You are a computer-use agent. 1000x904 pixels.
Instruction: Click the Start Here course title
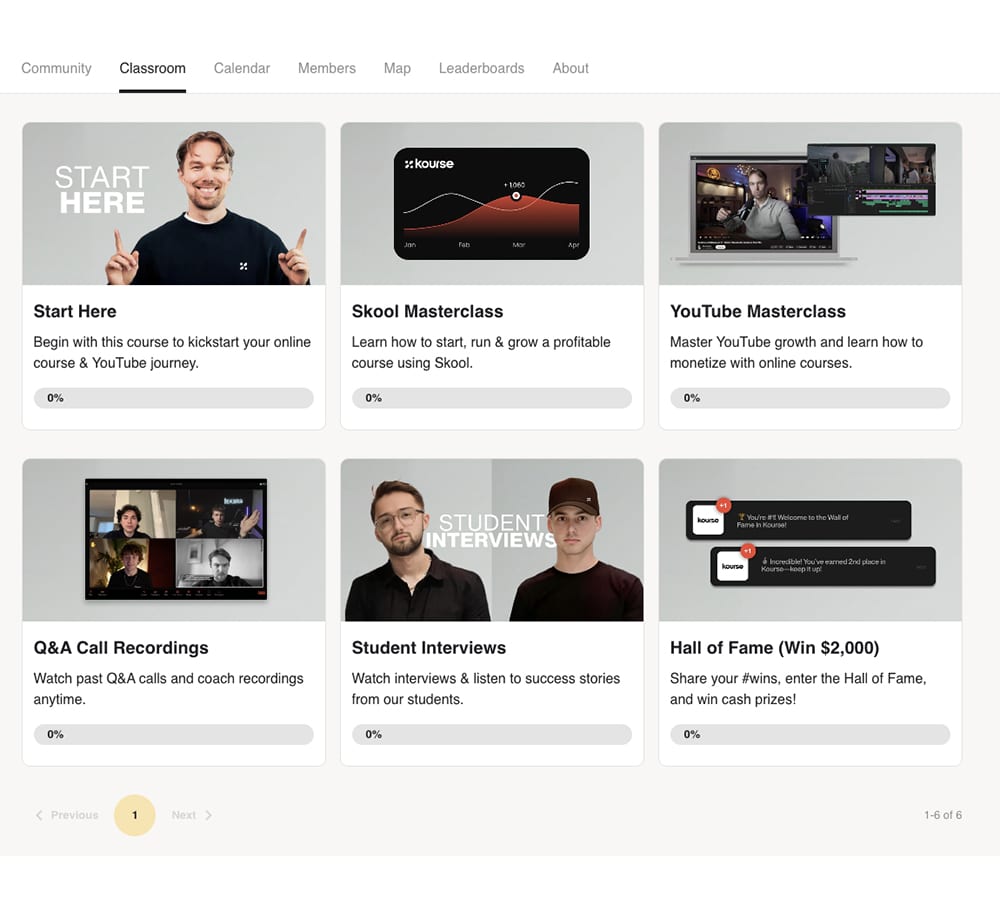tap(75, 311)
